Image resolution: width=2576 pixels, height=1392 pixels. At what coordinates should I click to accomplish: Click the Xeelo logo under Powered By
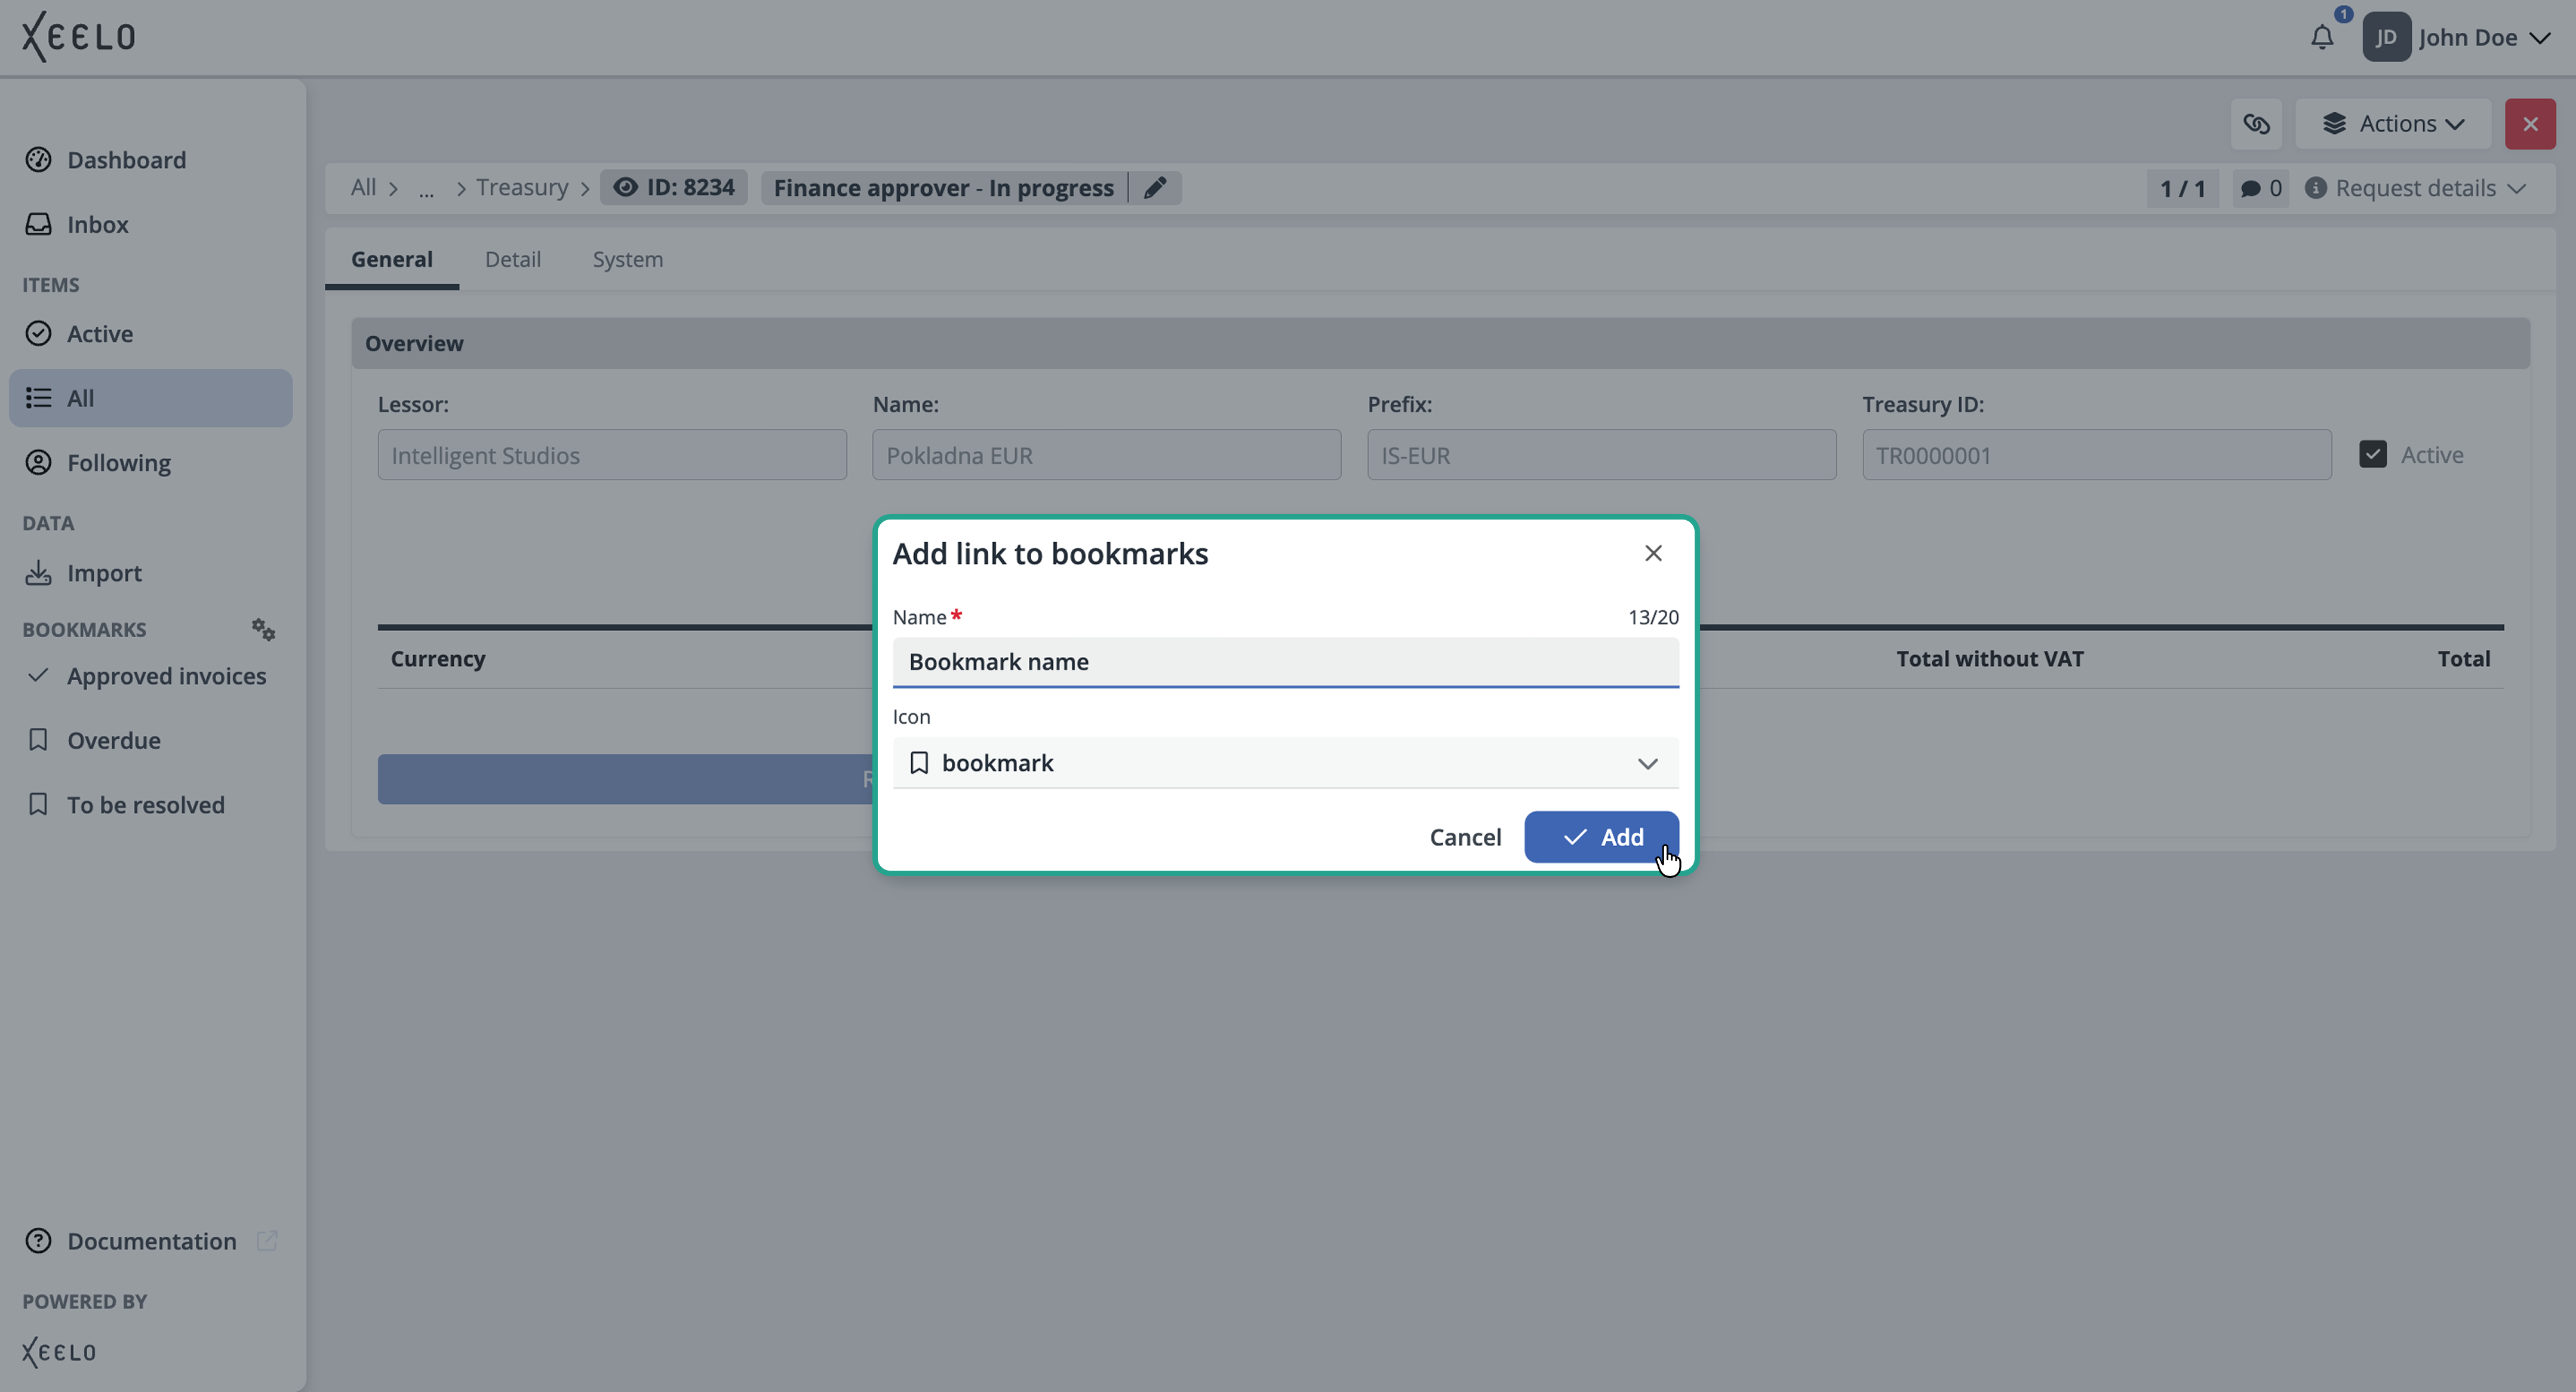[59, 1352]
